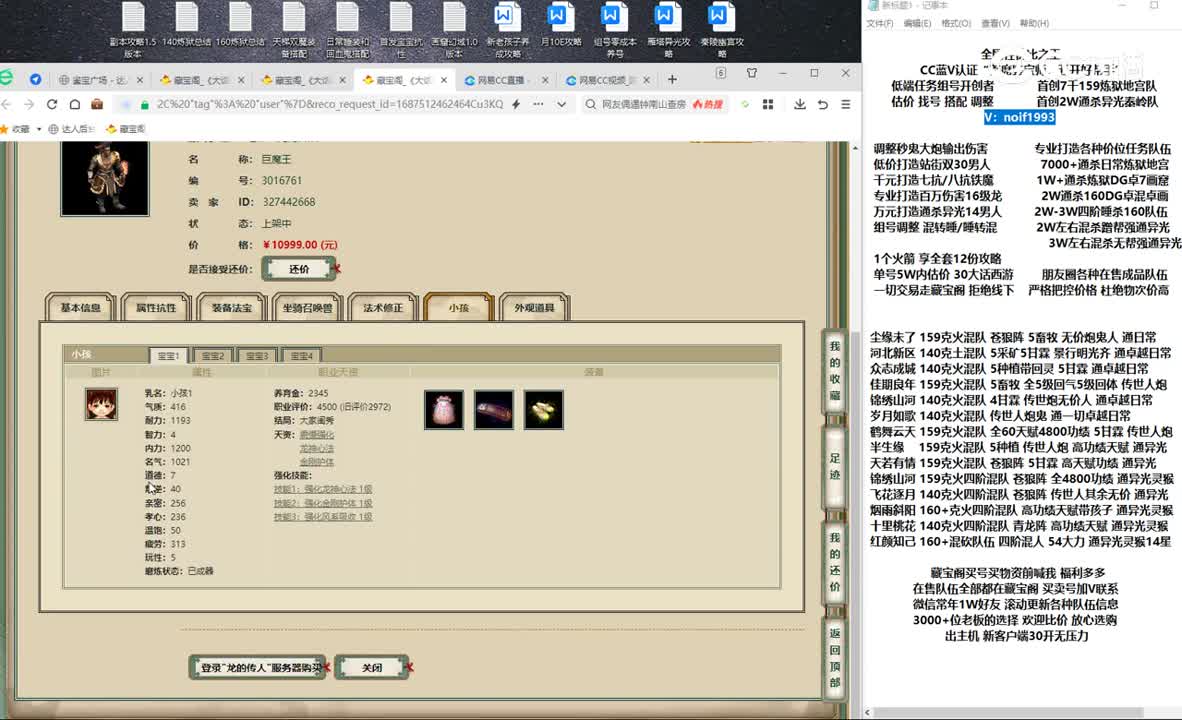The width and height of the screenshot is (1182, 720).
Task: Select the 宝宝4 sub-tab
Action: (301, 355)
